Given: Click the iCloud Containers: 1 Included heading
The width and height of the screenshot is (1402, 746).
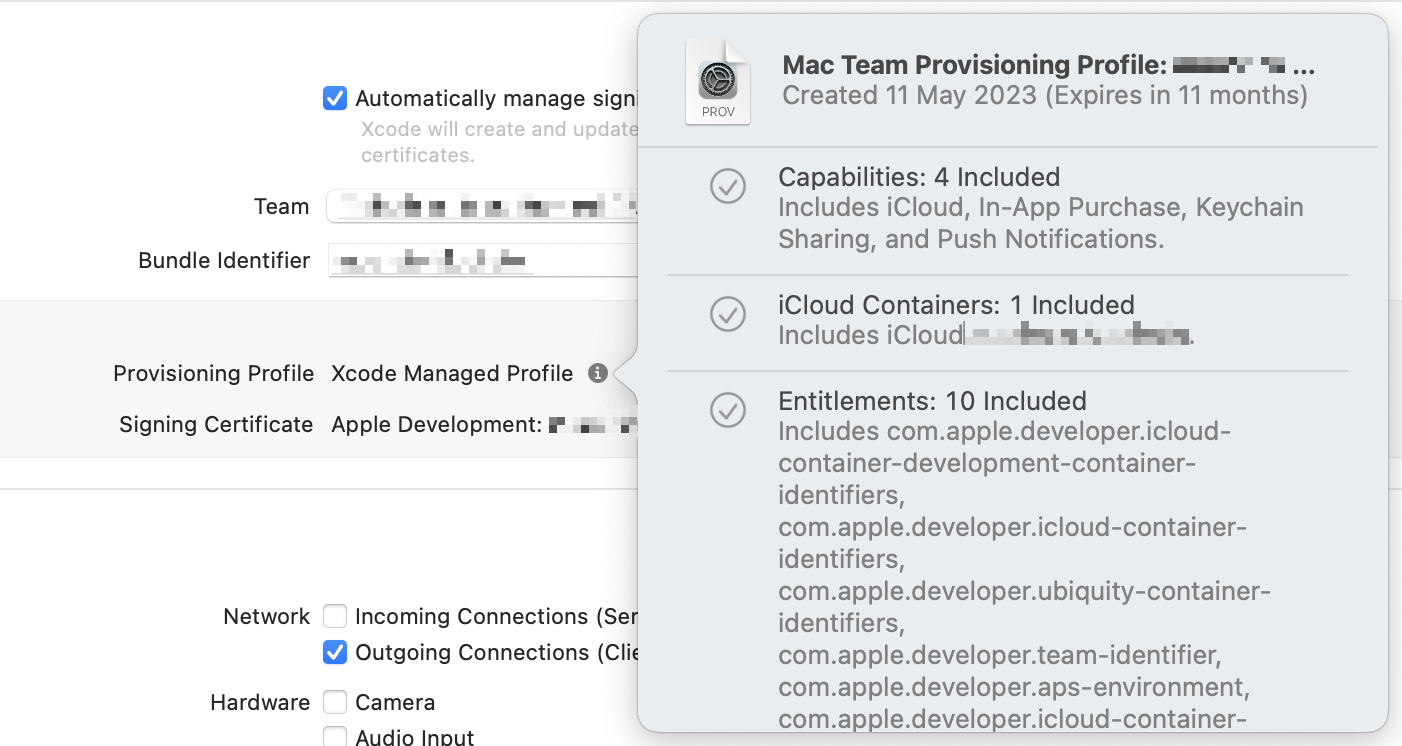Looking at the screenshot, I should coord(956,305).
